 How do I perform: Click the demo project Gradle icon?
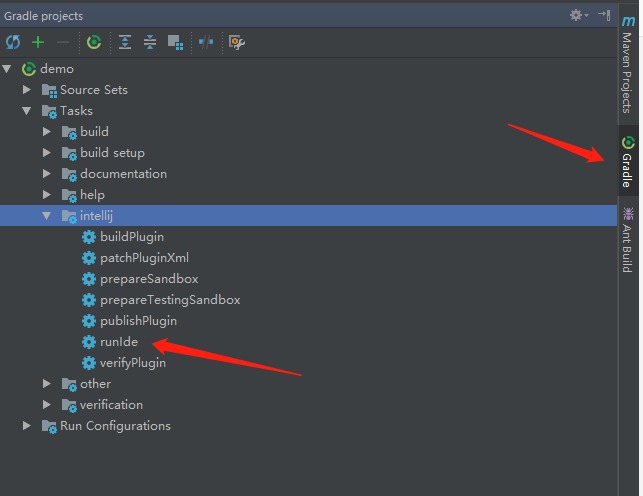[x=29, y=69]
